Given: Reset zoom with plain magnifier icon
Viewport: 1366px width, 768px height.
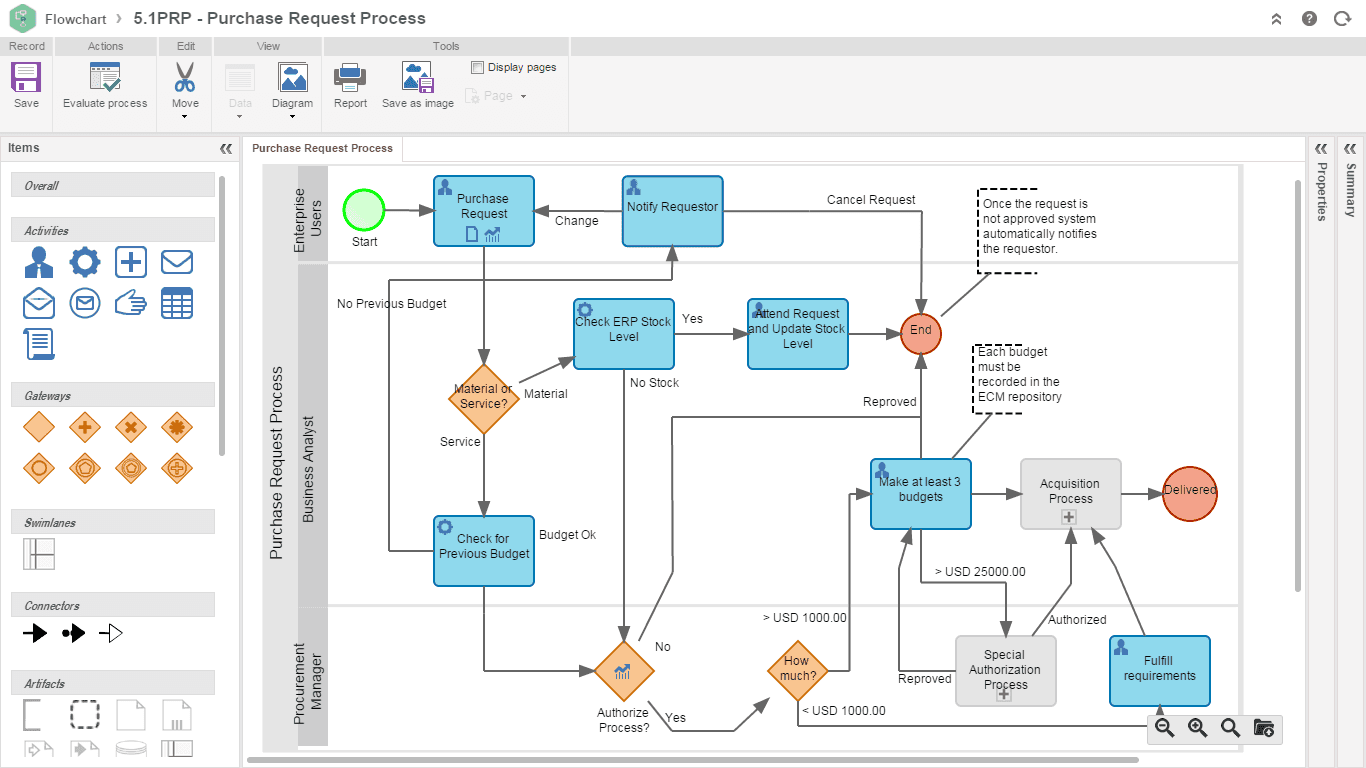Looking at the screenshot, I should pyautogui.click(x=1230, y=728).
